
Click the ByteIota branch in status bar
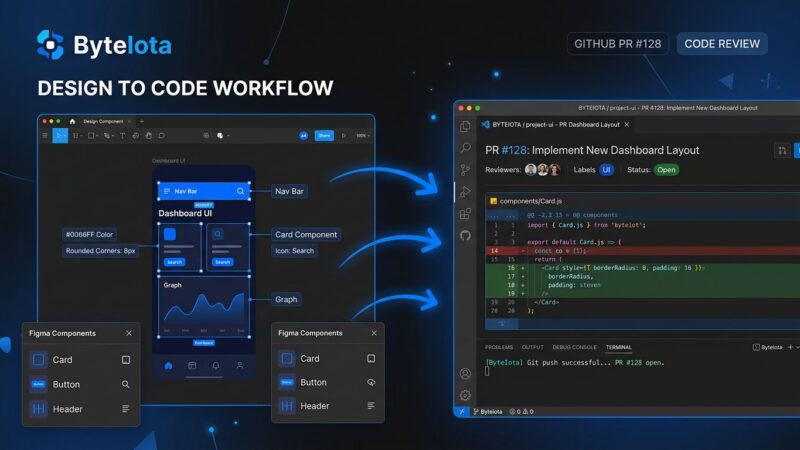pyautogui.click(x=488, y=411)
